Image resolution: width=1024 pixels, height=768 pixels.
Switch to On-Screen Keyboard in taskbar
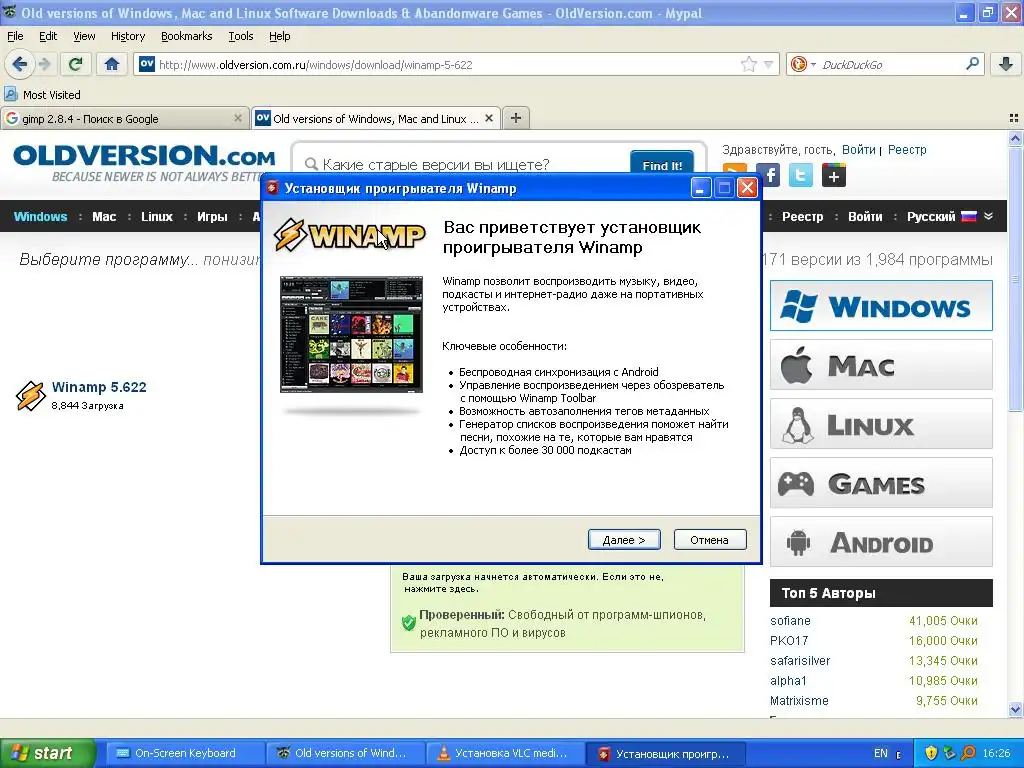[185, 753]
